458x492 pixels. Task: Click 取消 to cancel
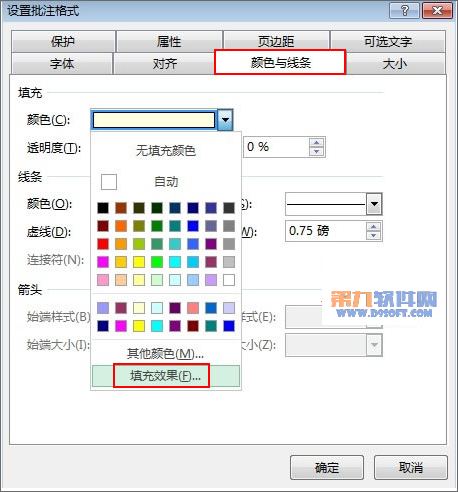click(411, 468)
